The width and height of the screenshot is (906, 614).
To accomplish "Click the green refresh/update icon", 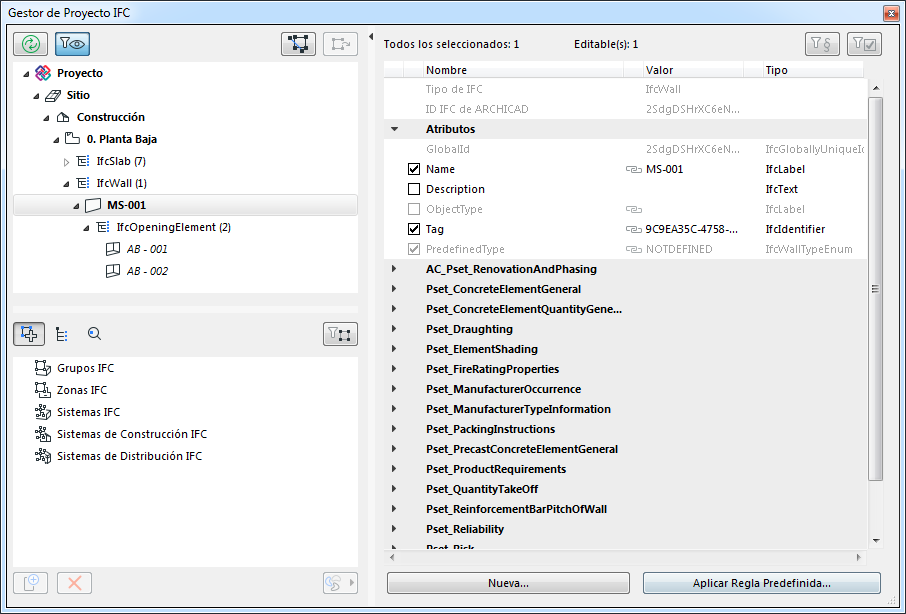I will point(30,43).
